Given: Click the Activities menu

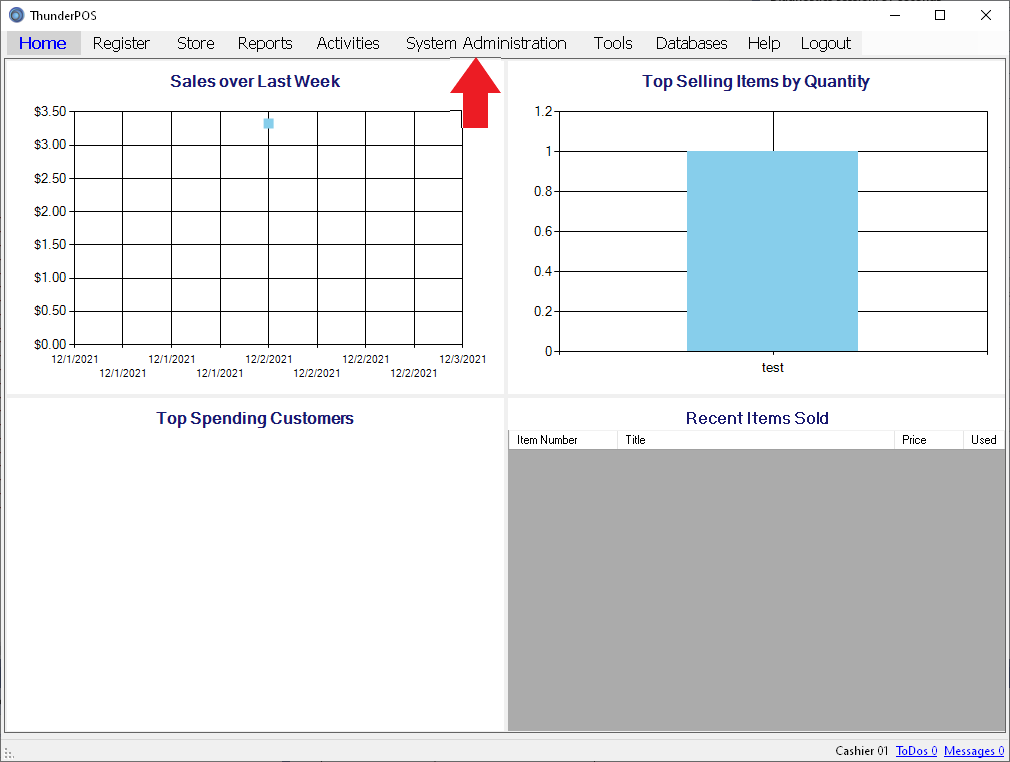Looking at the screenshot, I should point(348,43).
